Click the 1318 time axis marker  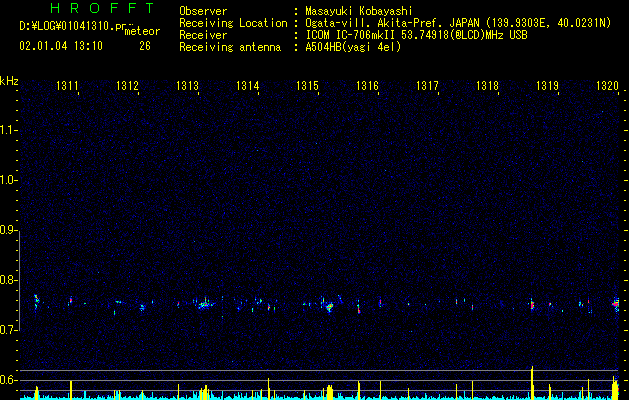487,85
